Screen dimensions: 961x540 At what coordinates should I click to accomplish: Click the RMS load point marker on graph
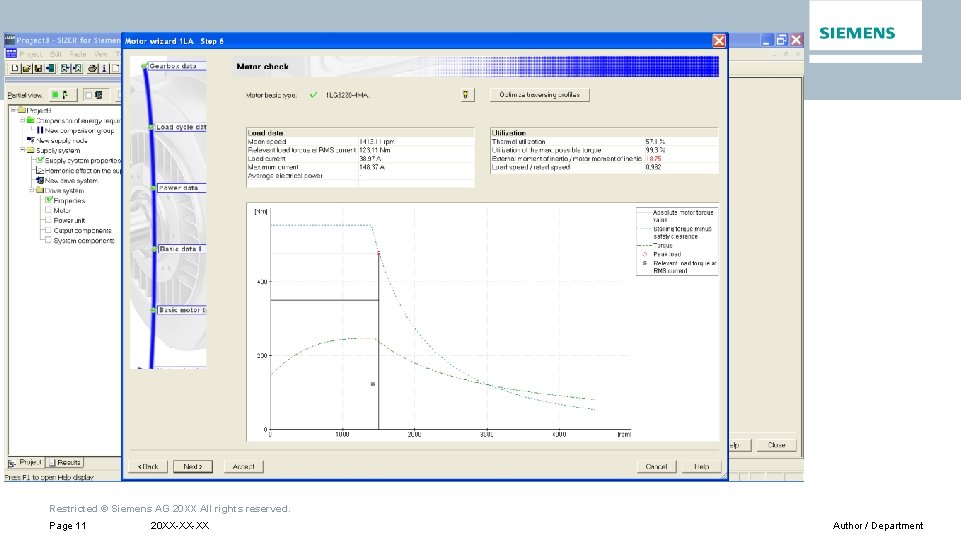373,384
